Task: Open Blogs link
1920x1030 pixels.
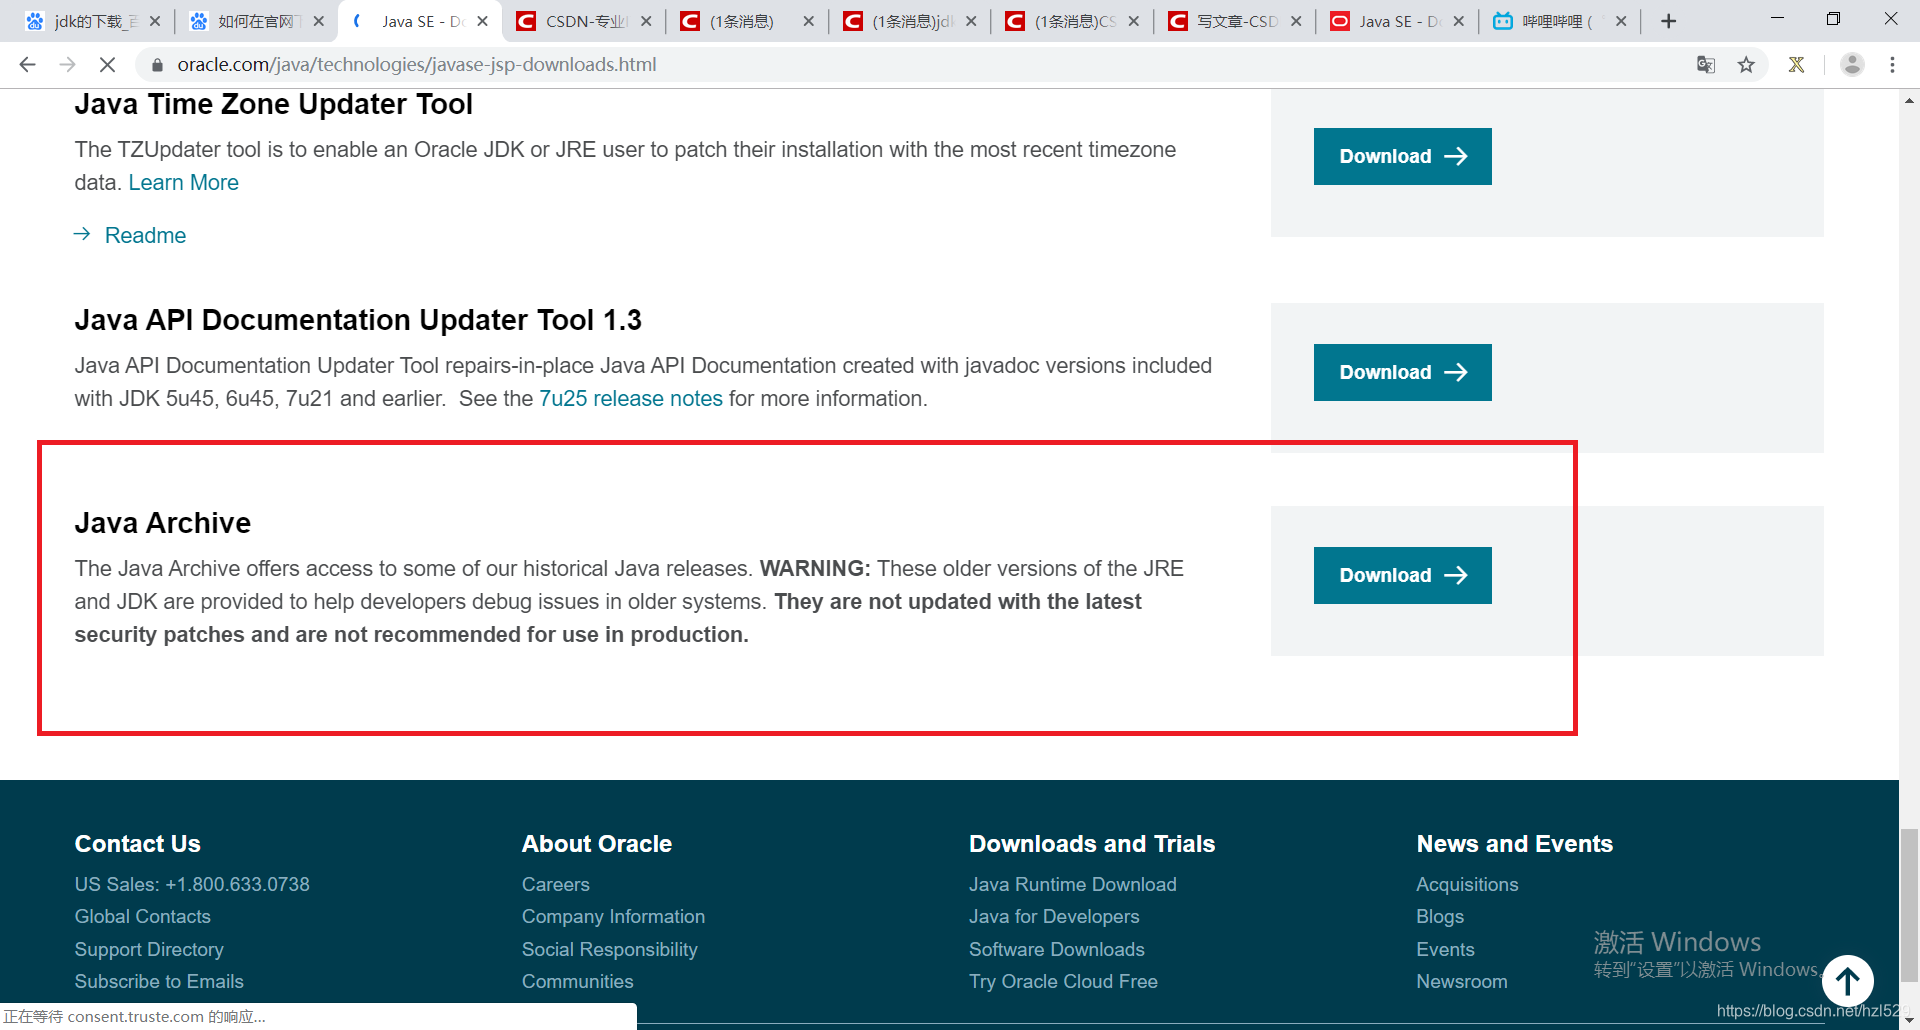Action: 1440,916
